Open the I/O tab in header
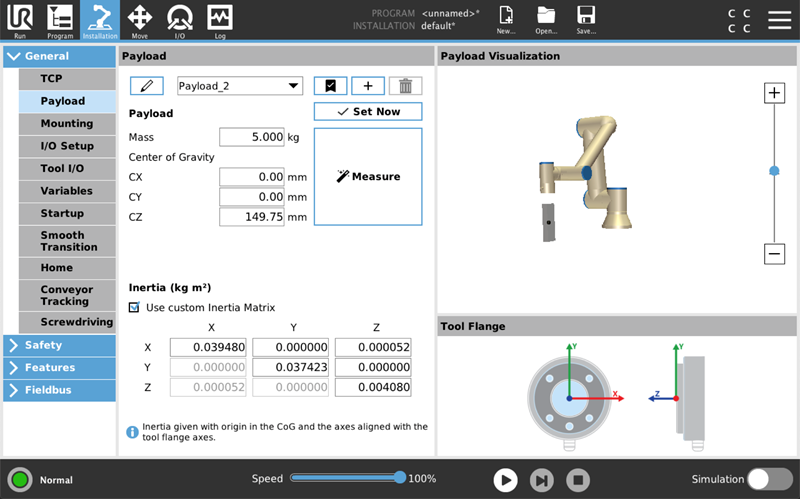 tap(180, 19)
